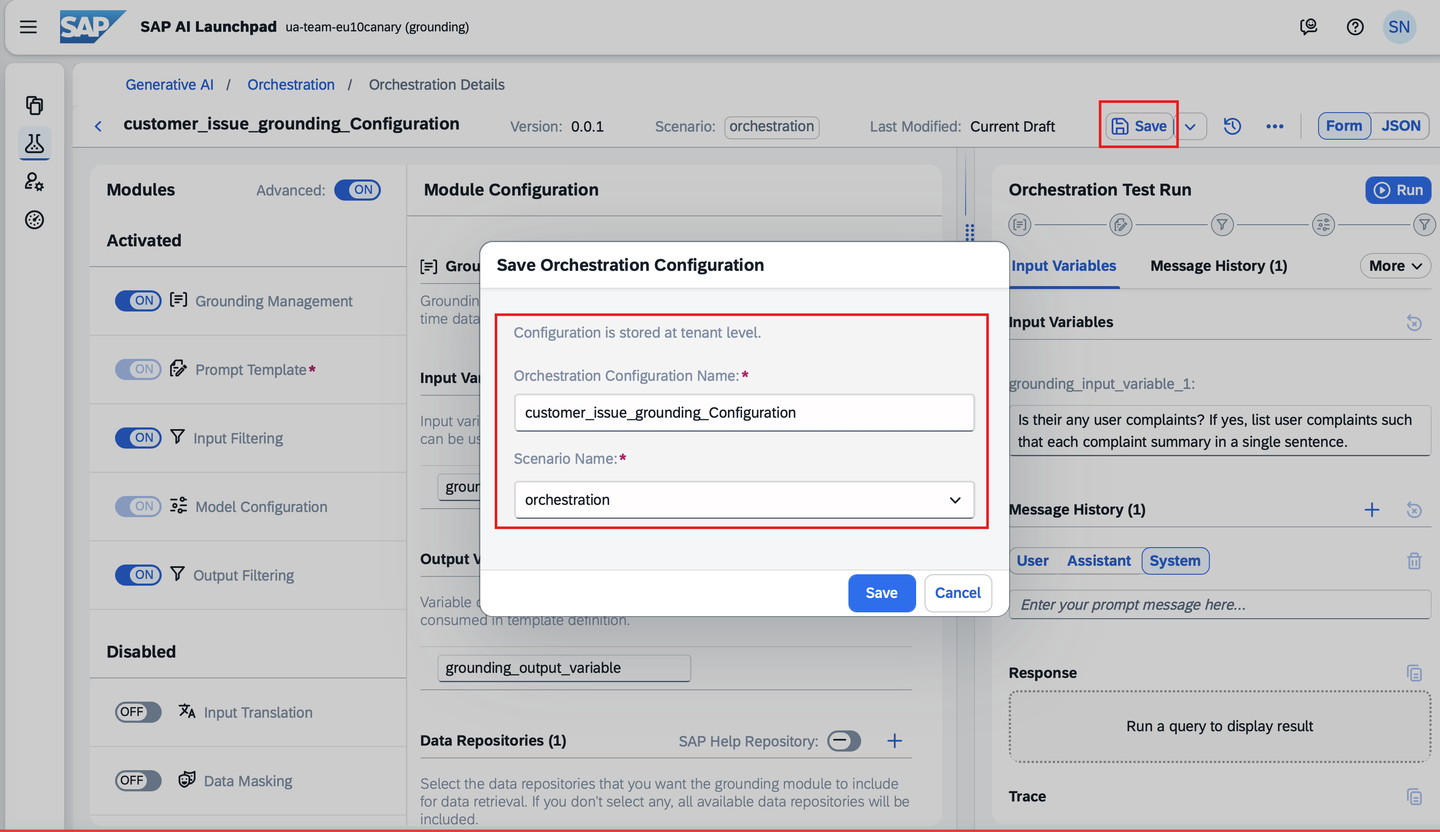Expand the arrow next to toolbar Save
This screenshot has height=832, width=1440.
pyautogui.click(x=1190, y=126)
